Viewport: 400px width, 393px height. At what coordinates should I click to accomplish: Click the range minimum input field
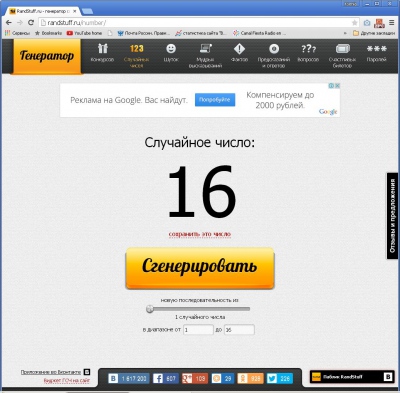pos(198,330)
